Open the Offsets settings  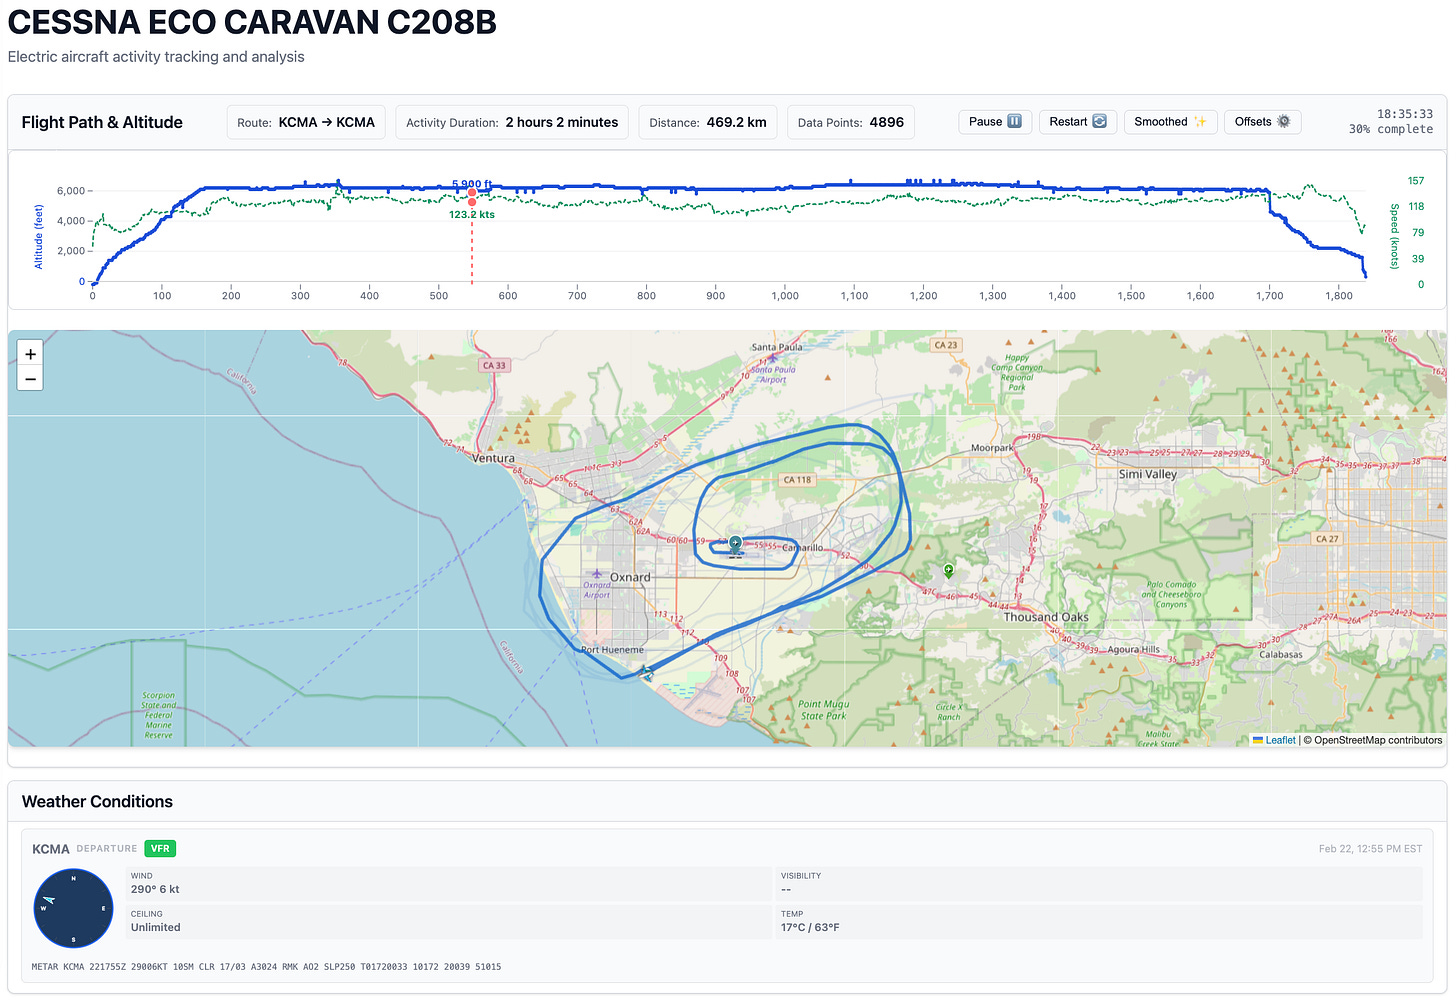pyautogui.click(x=1262, y=122)
